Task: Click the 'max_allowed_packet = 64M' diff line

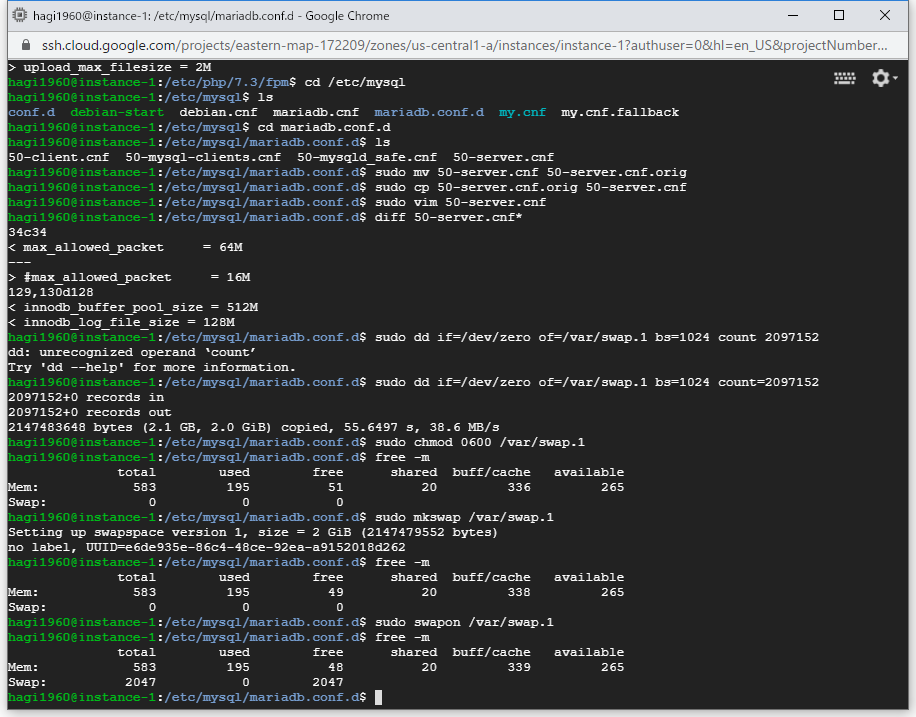Action: [125, 247]
